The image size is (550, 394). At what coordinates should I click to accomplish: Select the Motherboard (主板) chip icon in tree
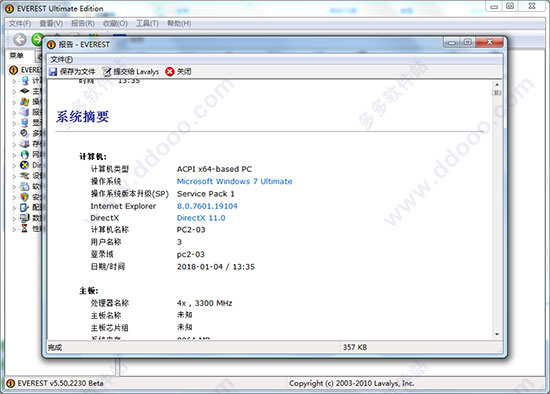point(25,91)
